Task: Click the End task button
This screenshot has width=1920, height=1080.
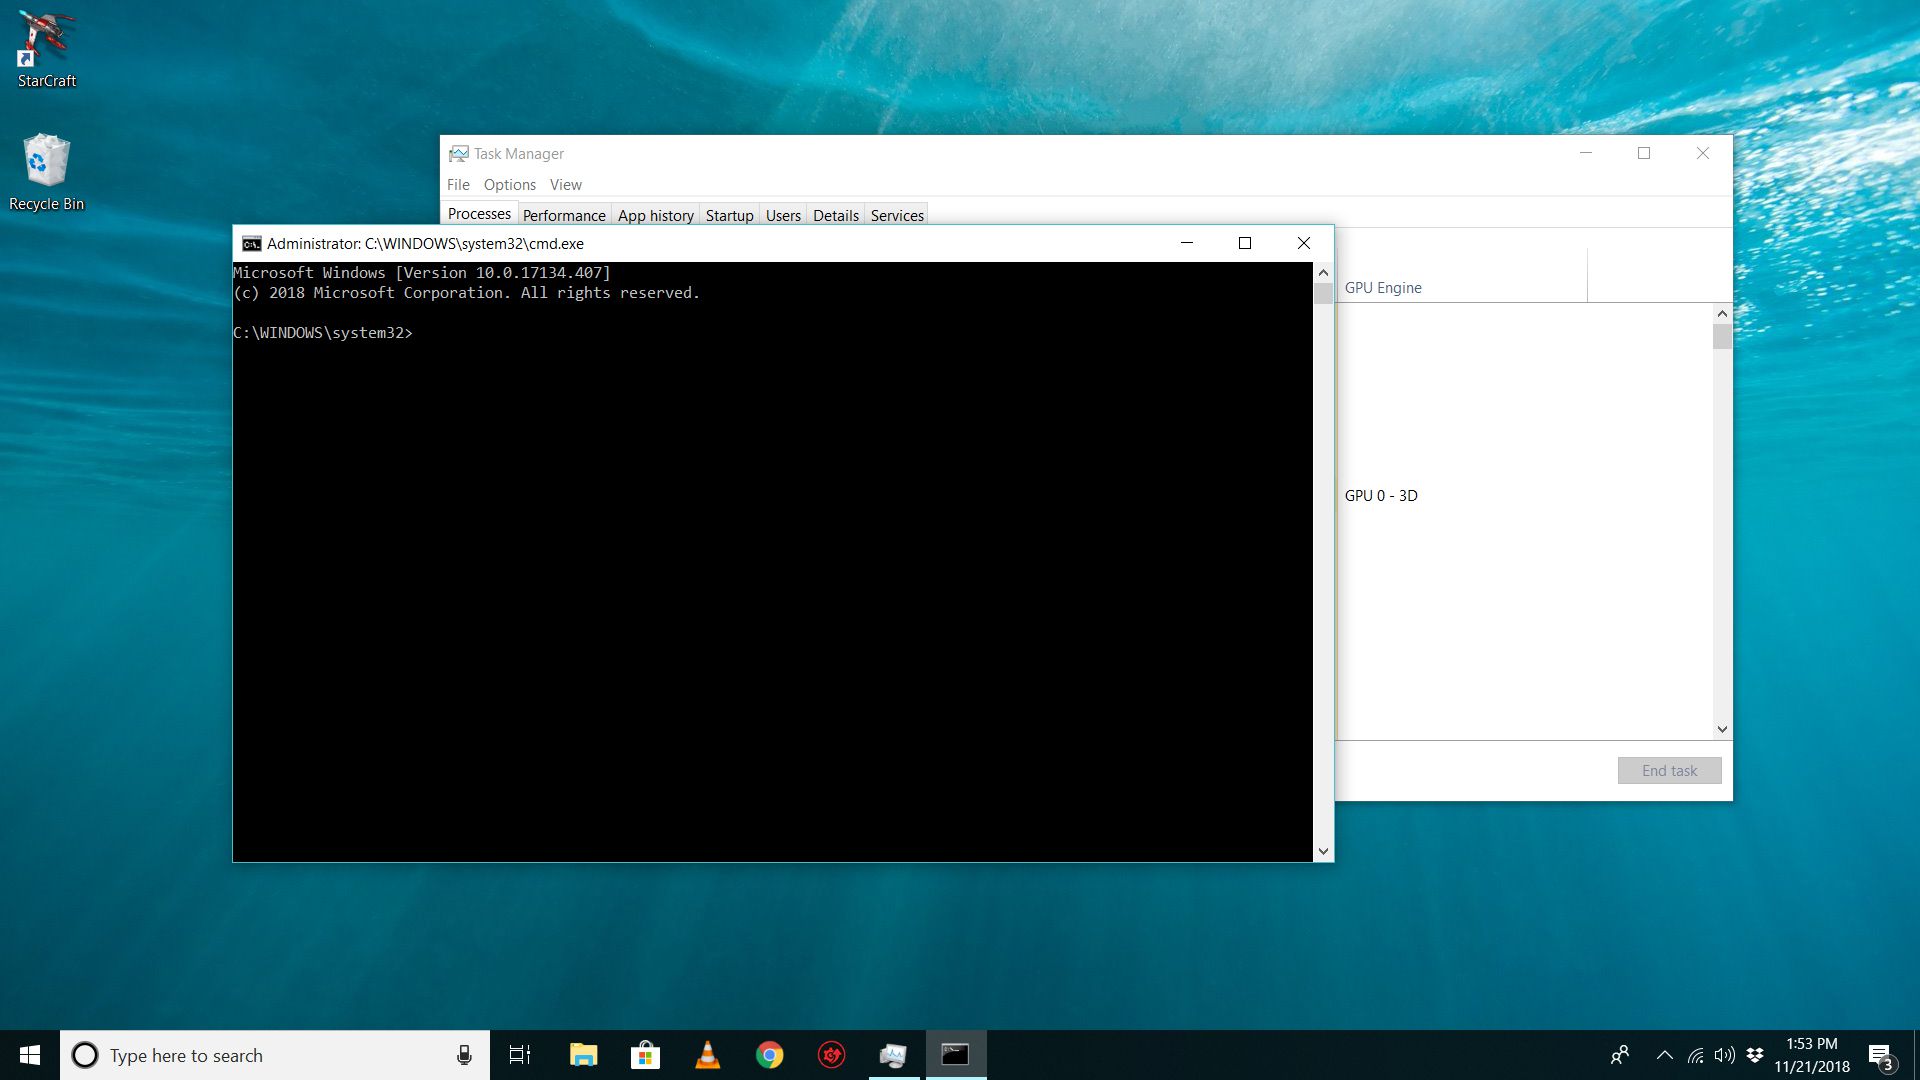Action: (x=1668, y=770)
